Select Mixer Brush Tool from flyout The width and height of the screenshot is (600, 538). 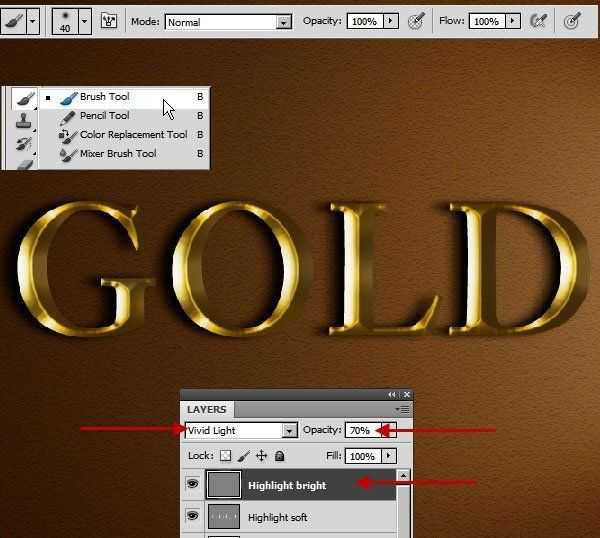(x=125, y=154)
